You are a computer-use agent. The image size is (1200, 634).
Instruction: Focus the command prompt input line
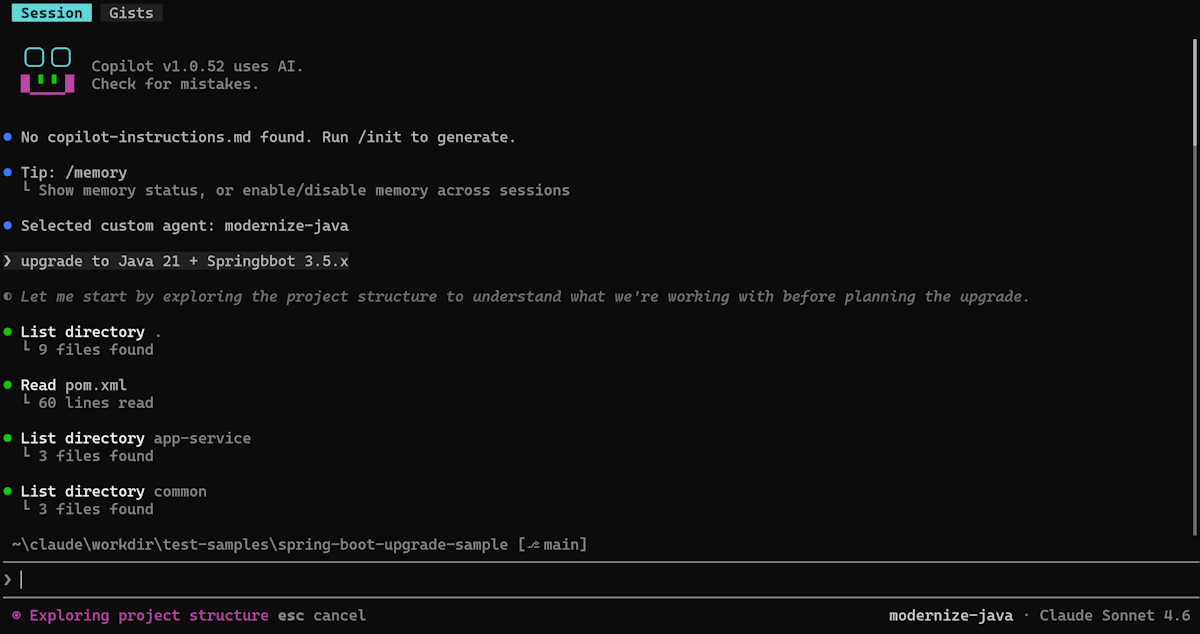600,580
